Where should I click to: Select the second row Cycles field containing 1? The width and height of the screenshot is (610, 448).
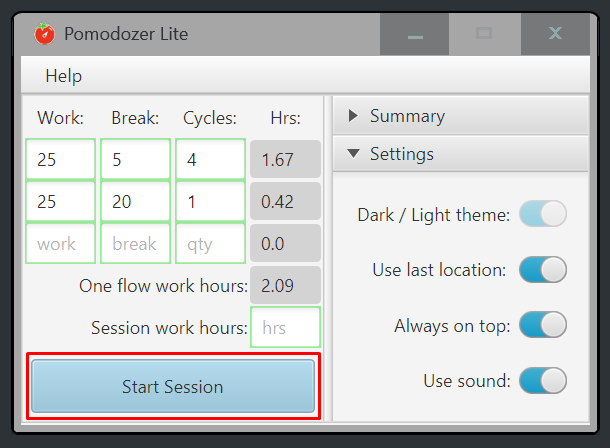210,201
